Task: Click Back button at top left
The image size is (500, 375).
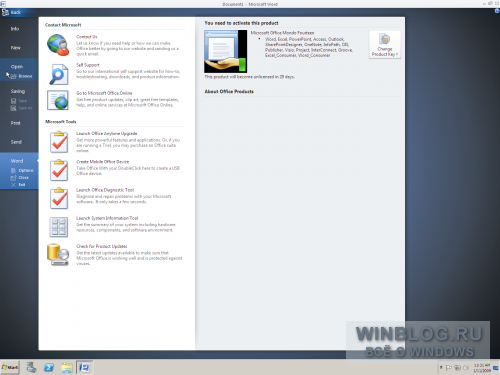Action: (x=11, y=12)
